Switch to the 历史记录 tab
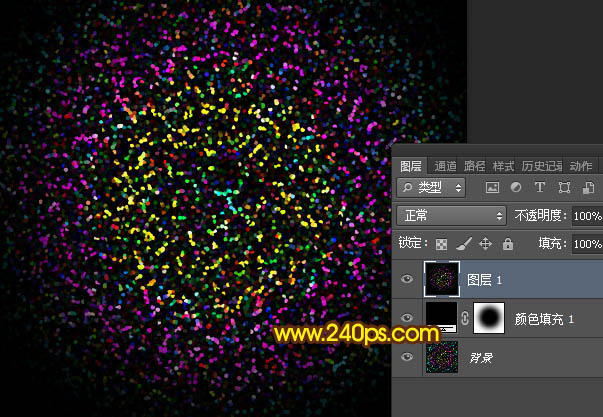This screenshot has width=603, height=417. pyautogui.click(x=542, y=166)
